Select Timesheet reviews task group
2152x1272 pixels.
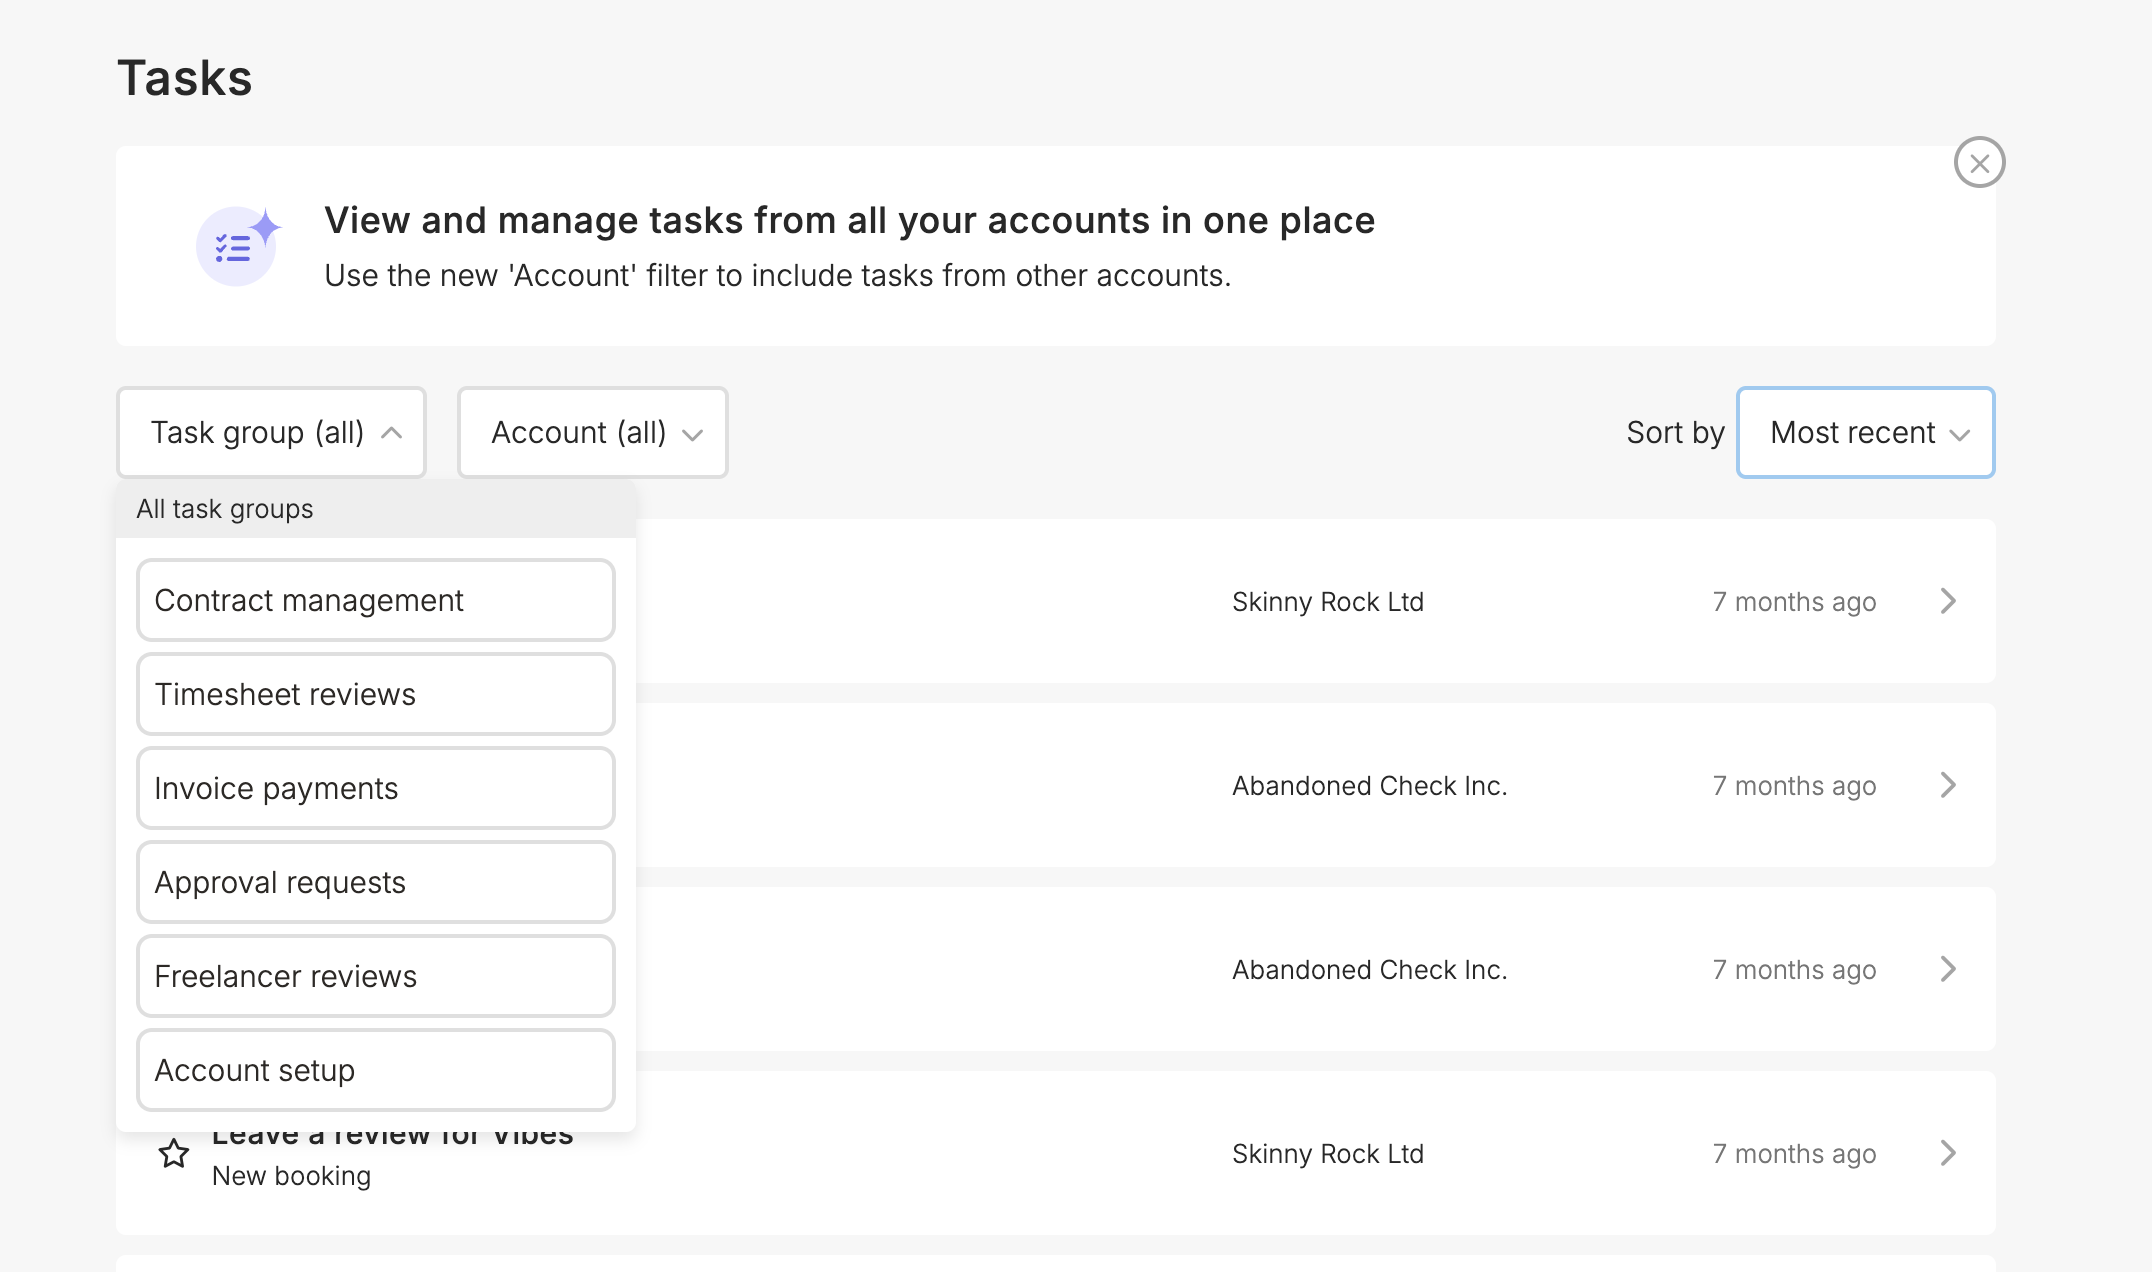coord(375,694)
